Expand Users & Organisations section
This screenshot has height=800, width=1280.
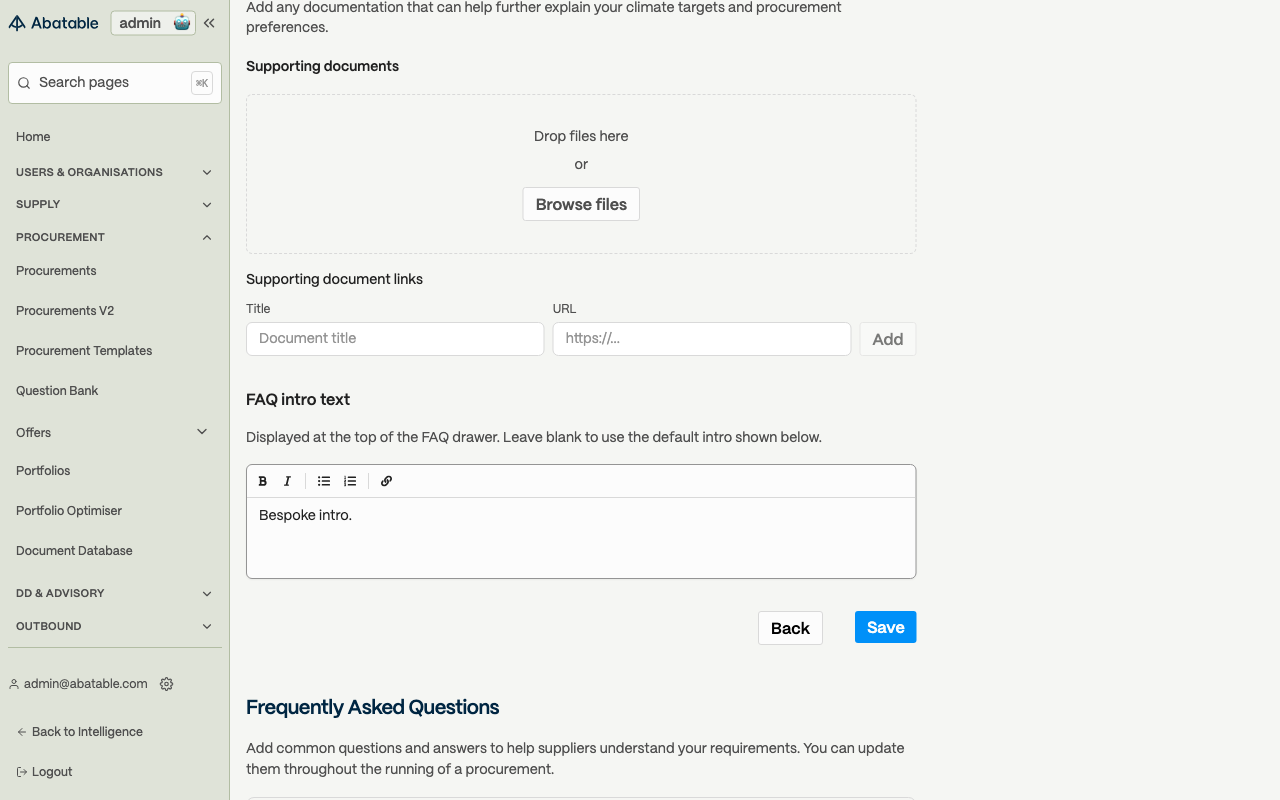[x=115, y=172]
